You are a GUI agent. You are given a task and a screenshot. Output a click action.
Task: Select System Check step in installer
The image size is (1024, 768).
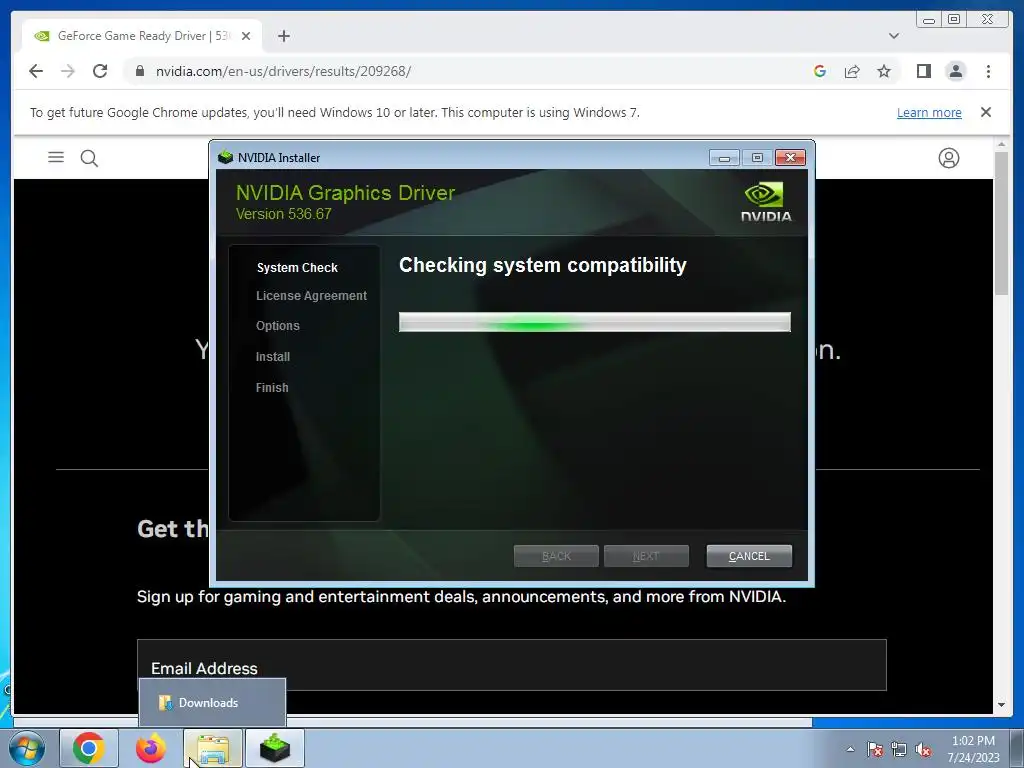[297, 268]
